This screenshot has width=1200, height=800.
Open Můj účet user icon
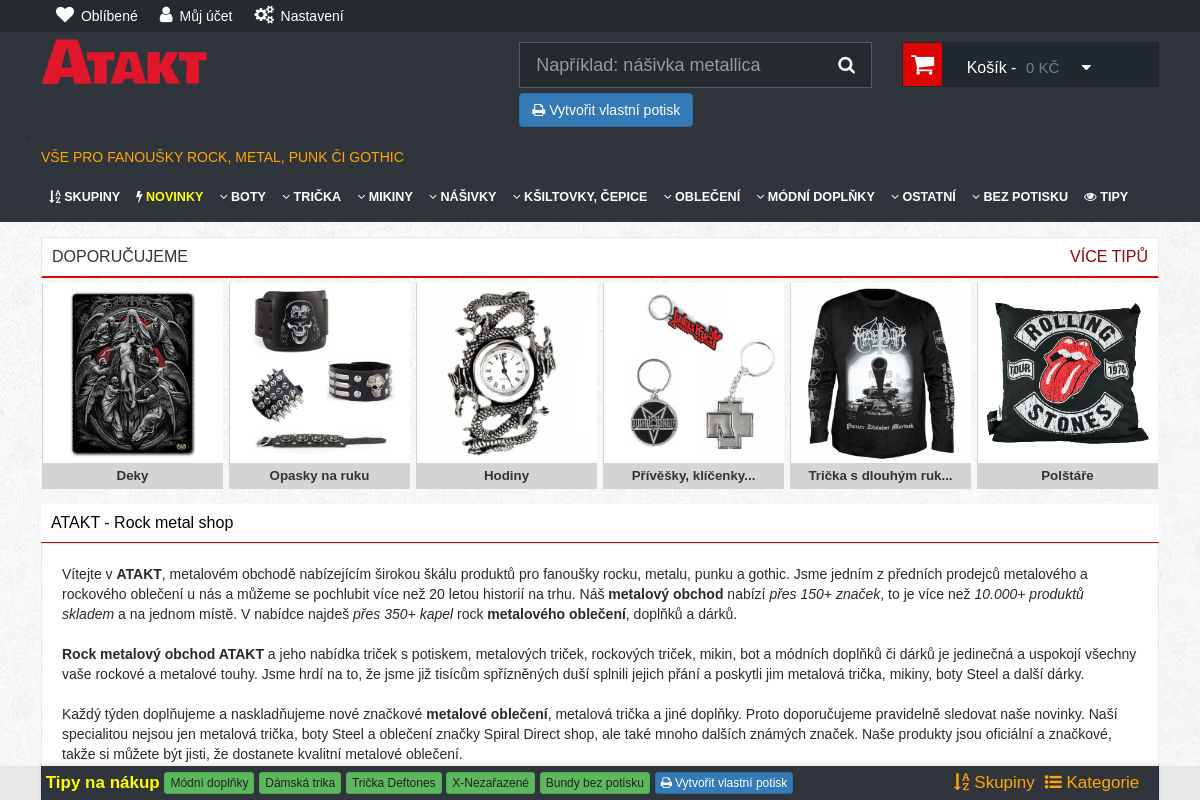(x=166, y=15)
